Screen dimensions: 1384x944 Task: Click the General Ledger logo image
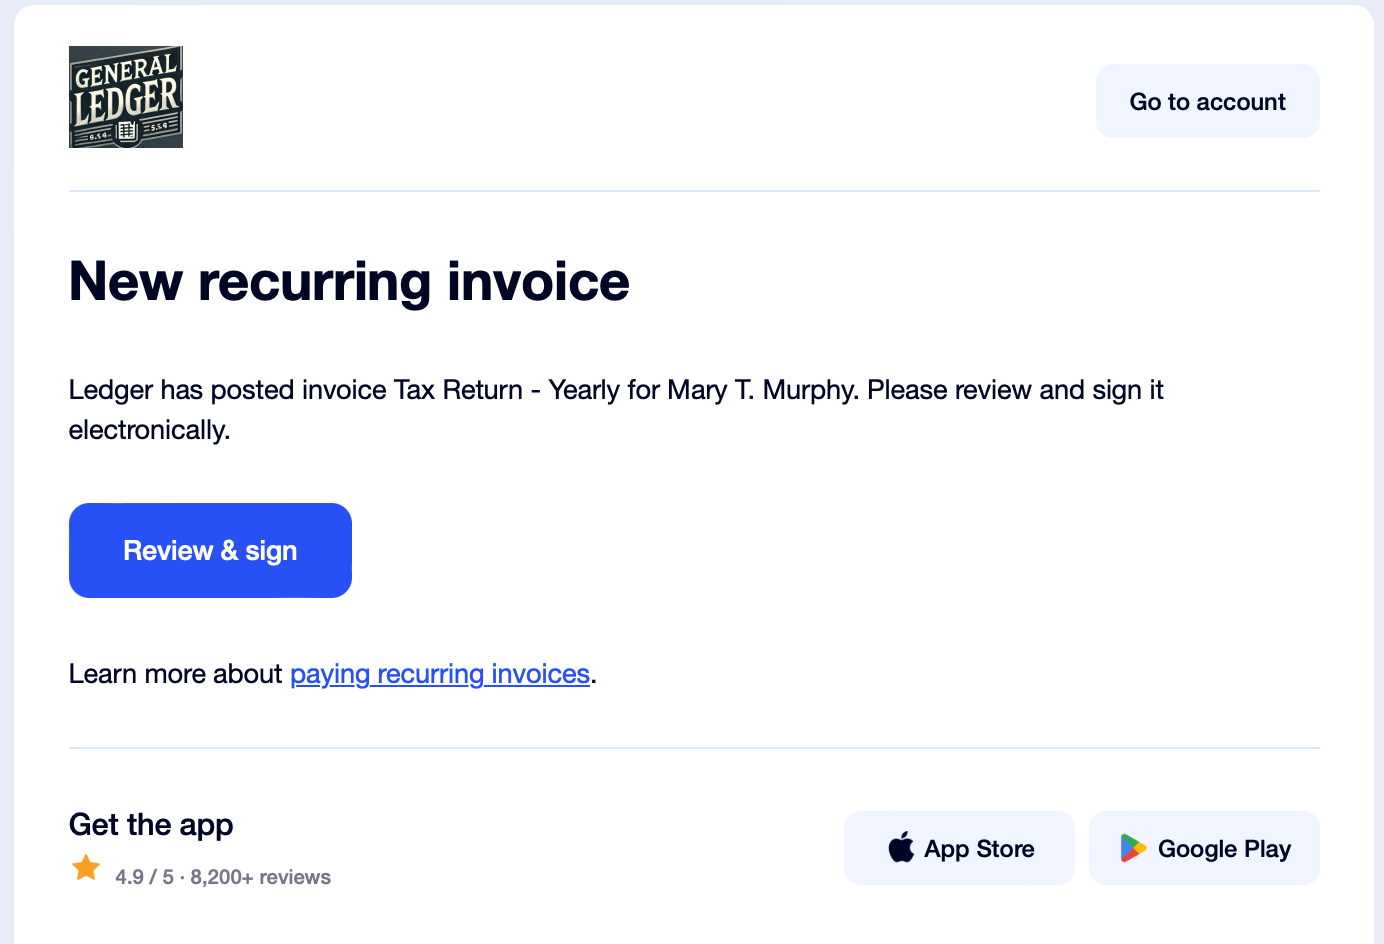pos(126,97)
